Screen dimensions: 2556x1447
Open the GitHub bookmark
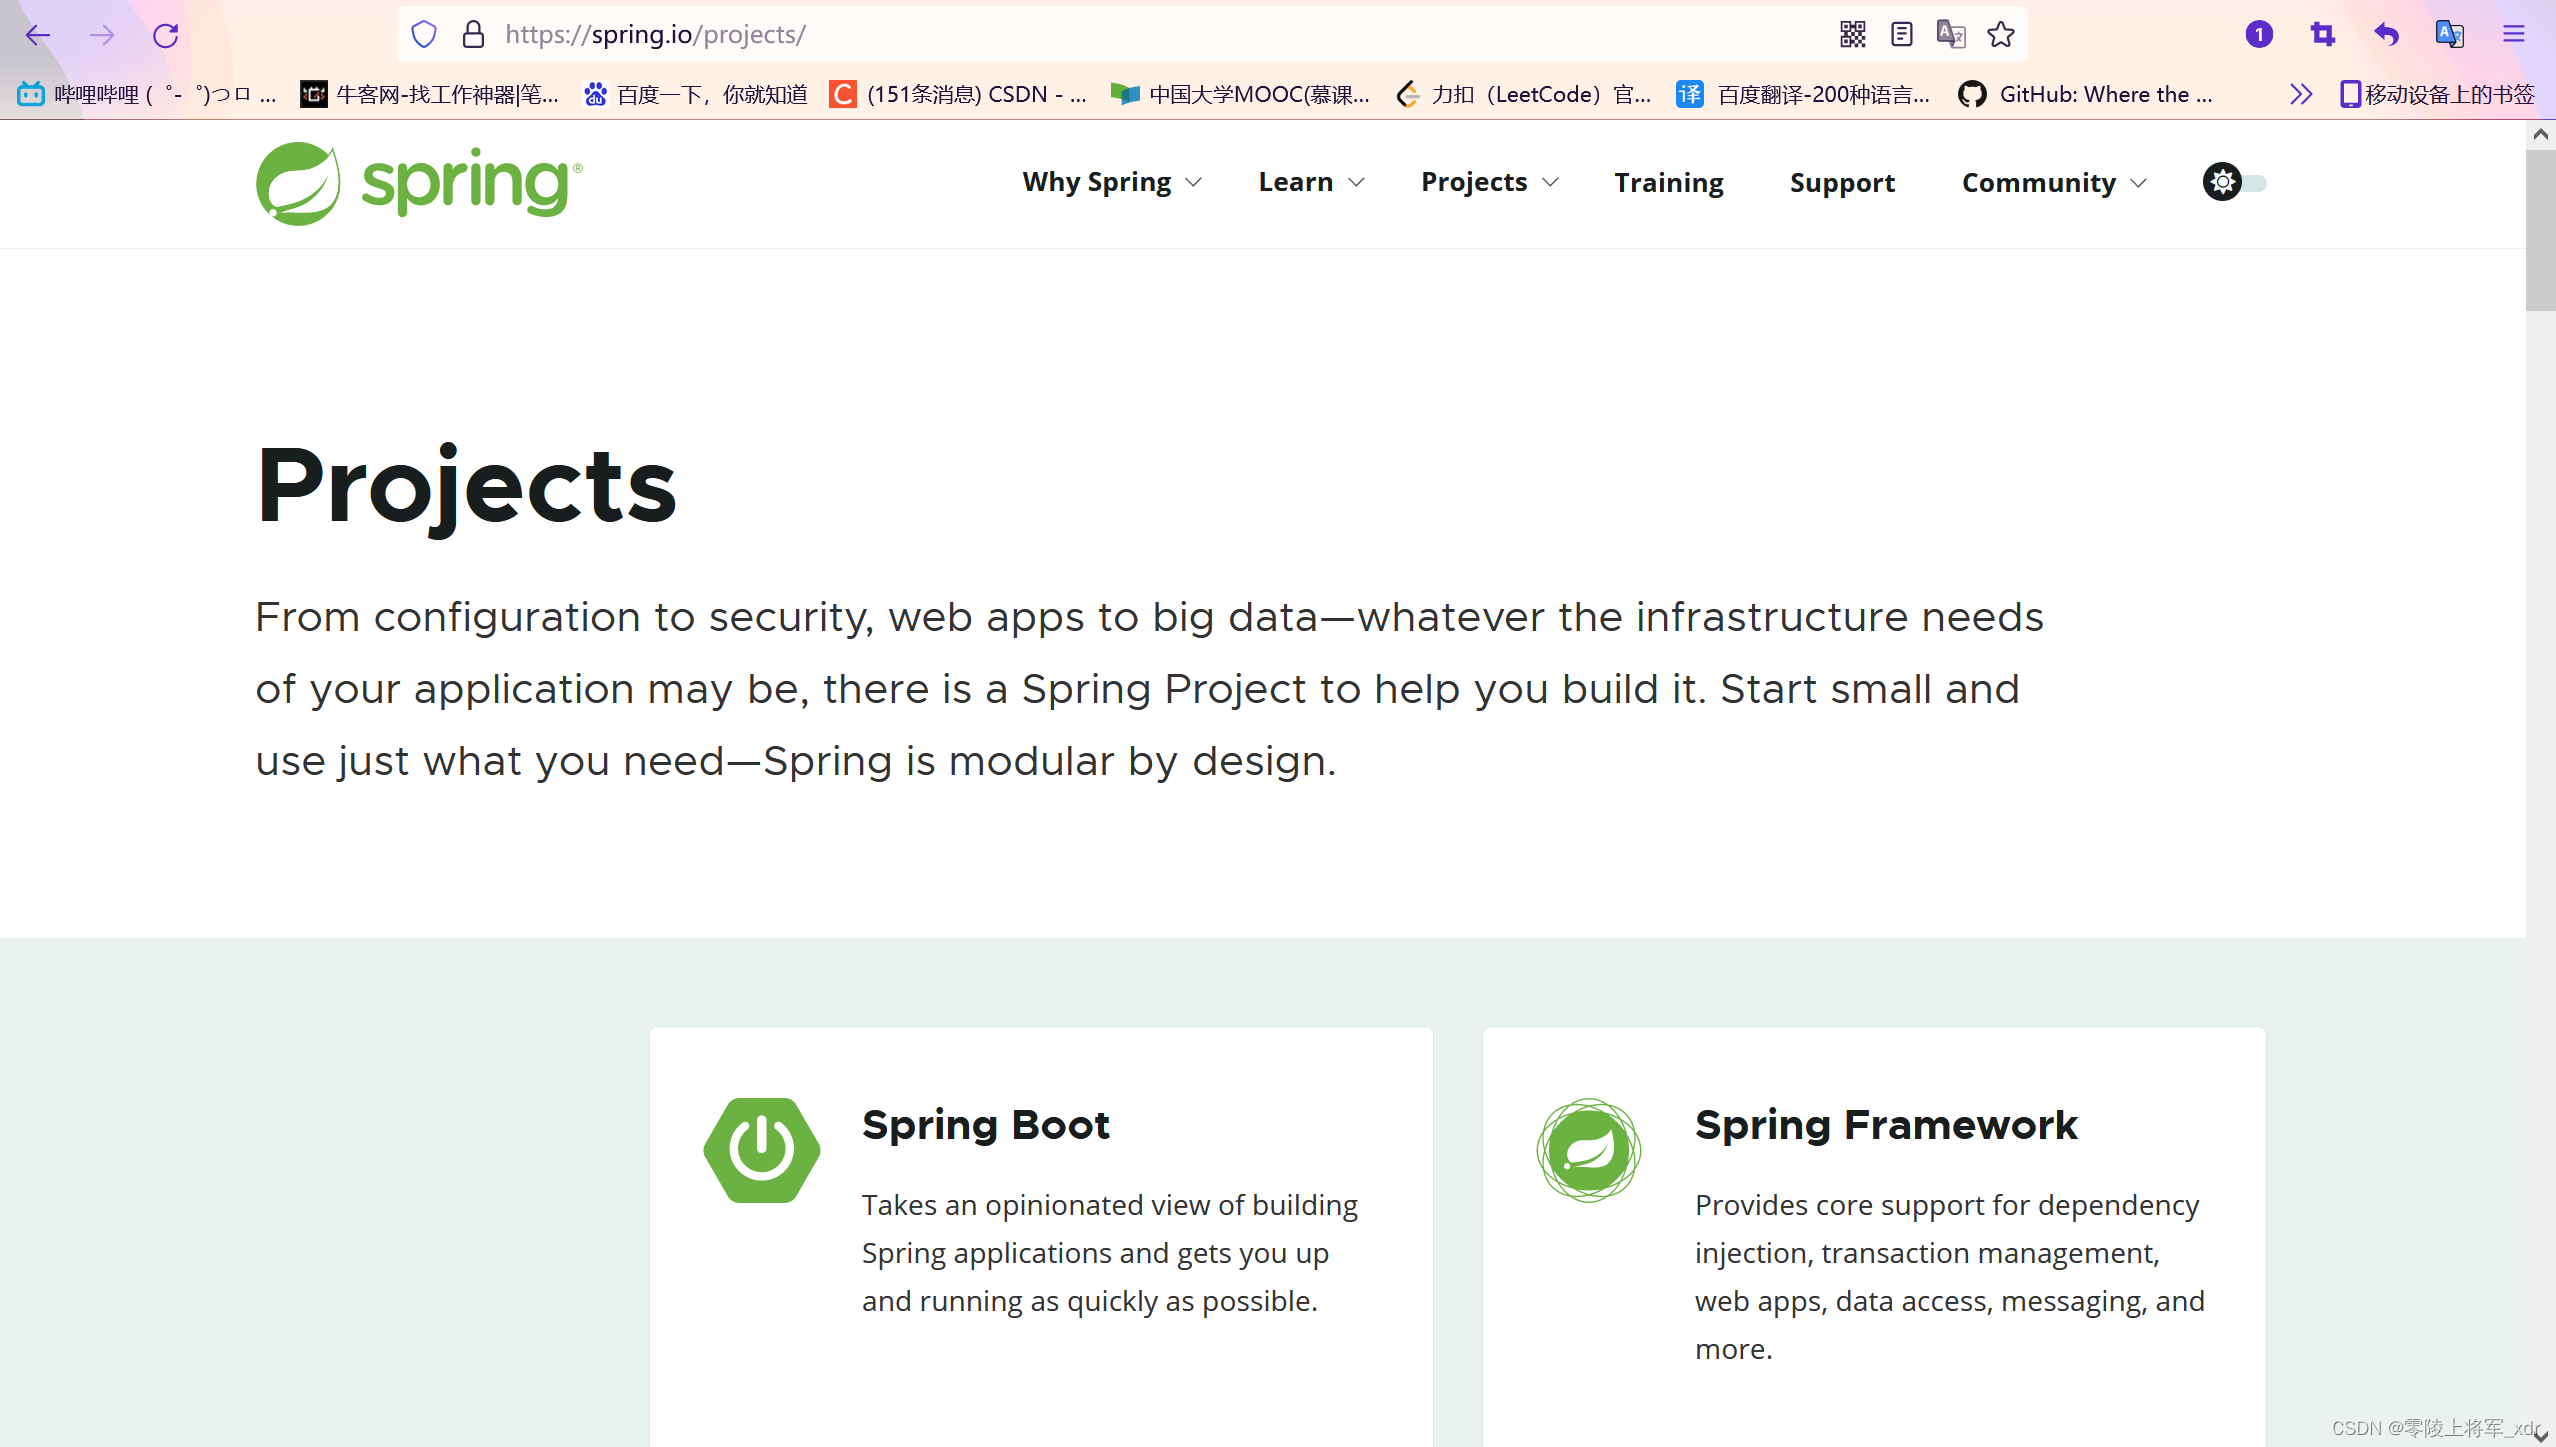point(2086,94)
